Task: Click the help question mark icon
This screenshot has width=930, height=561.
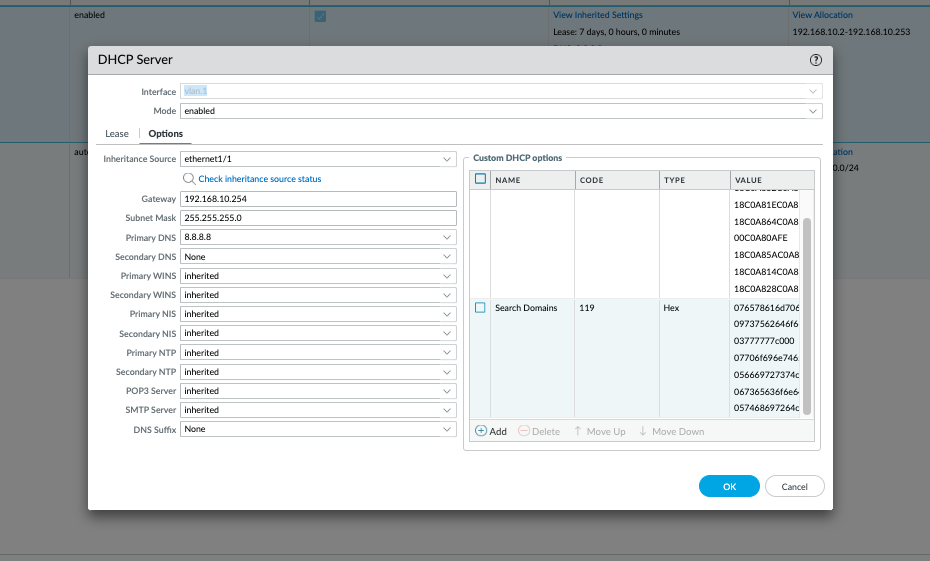Action: click(x=816, y=60)
